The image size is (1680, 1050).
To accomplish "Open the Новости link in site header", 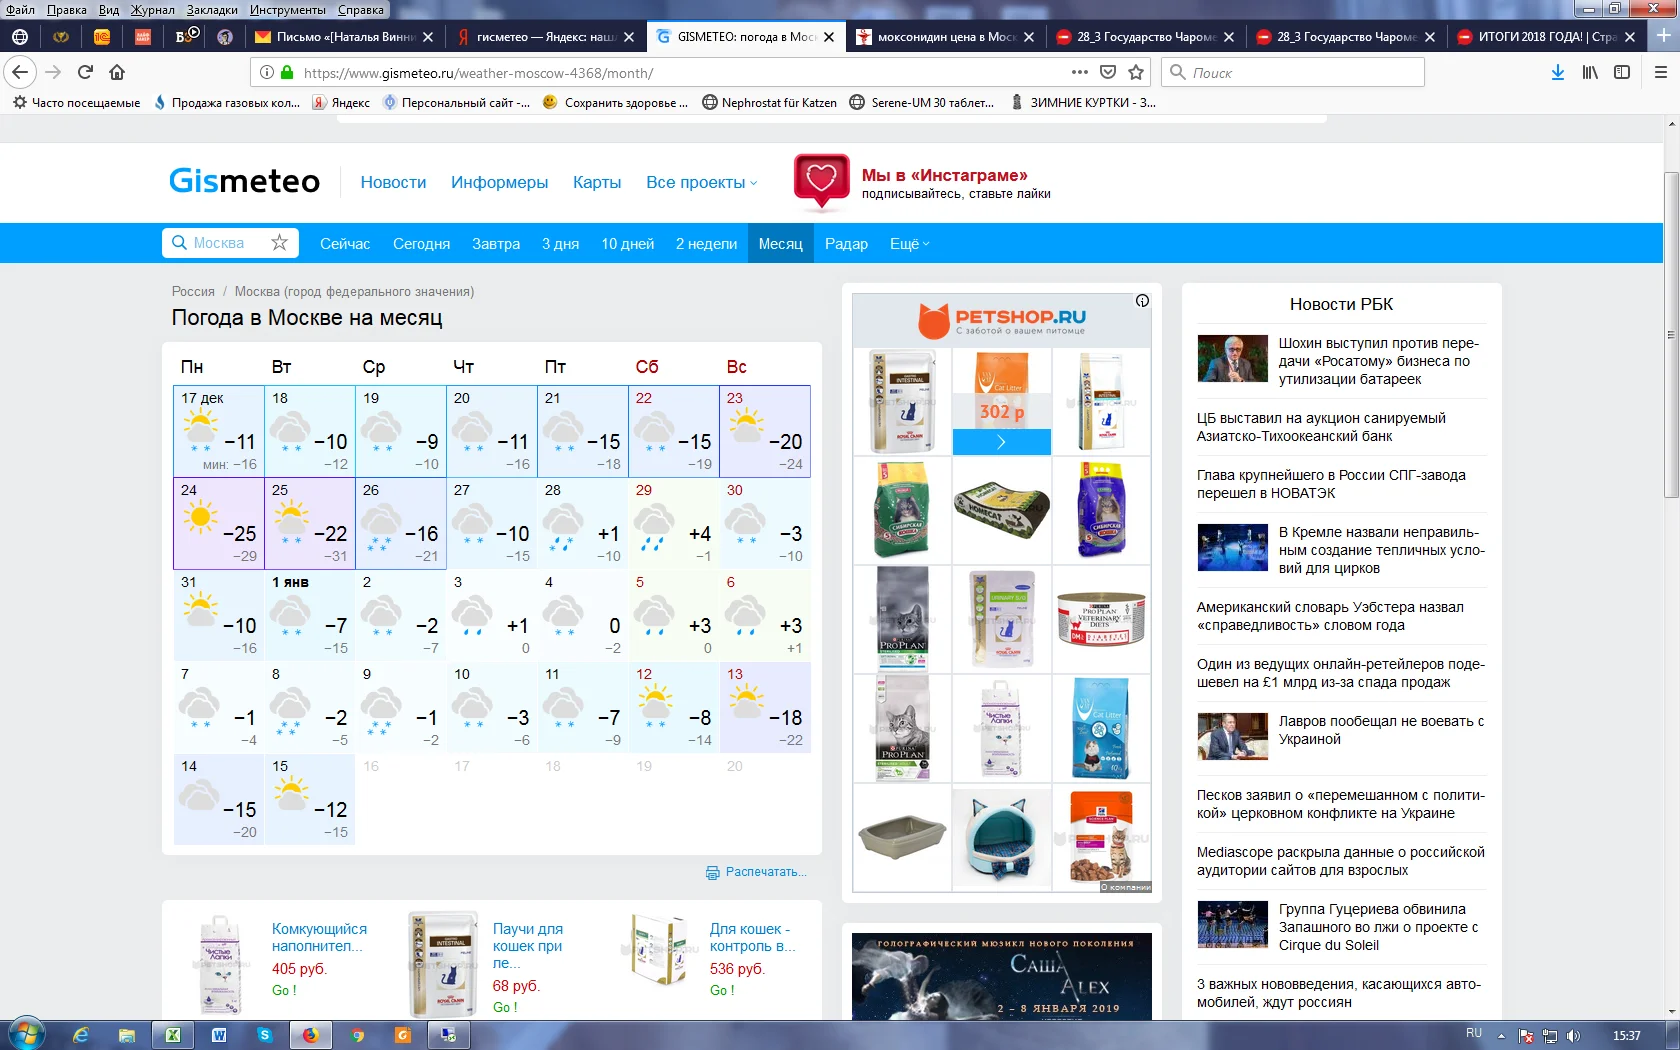I will coord(393,182).
